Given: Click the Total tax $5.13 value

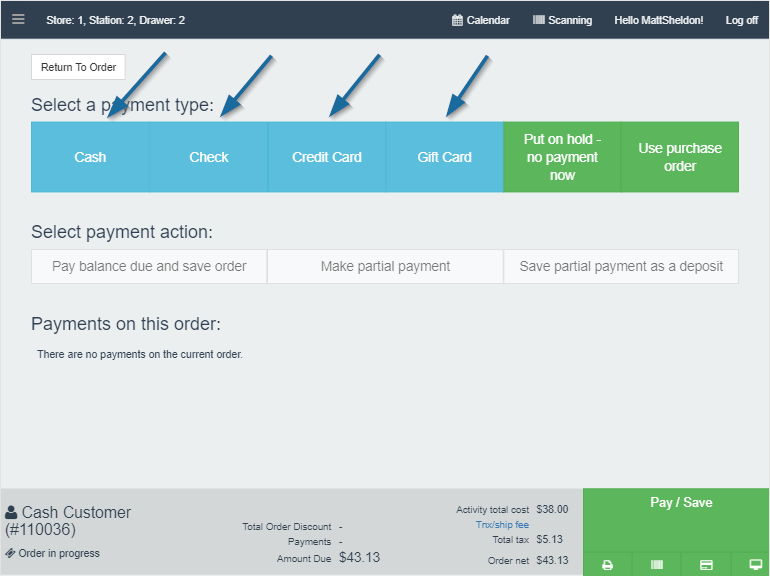Looking at the screenshot, I should tap(550, 539).
